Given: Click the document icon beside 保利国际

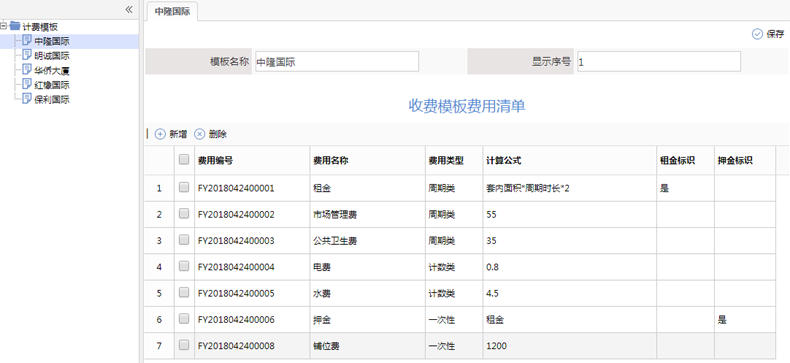Looking at the screenshot, I should 27,99.
